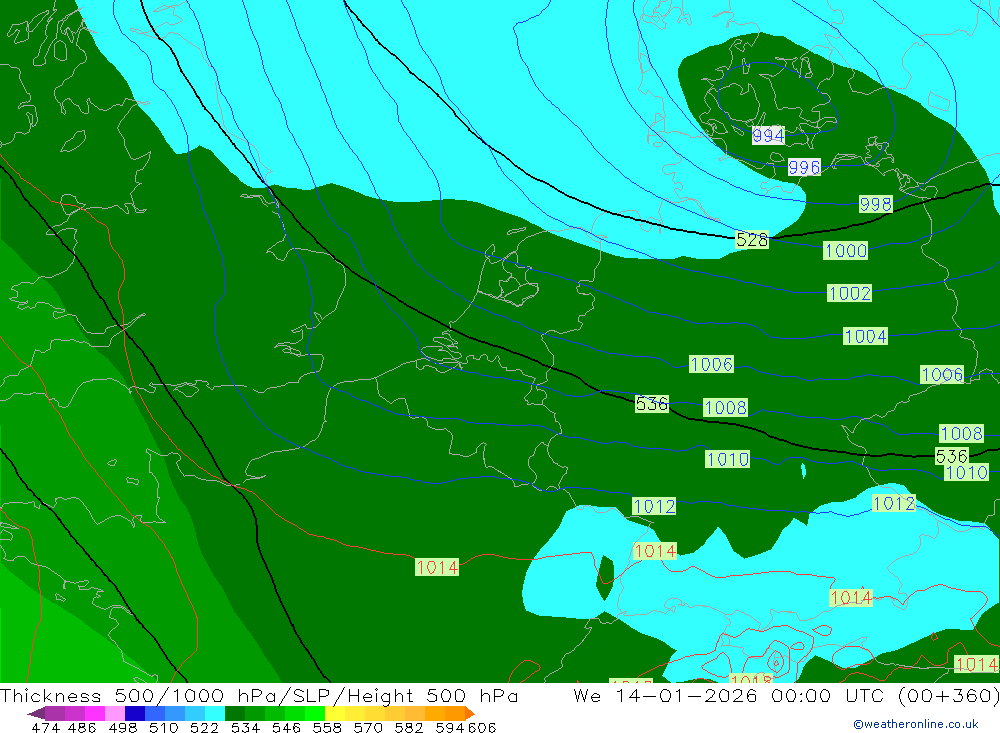Click the darkest green legend swatch
The image size is (1000, 733).
click(235, 713)
